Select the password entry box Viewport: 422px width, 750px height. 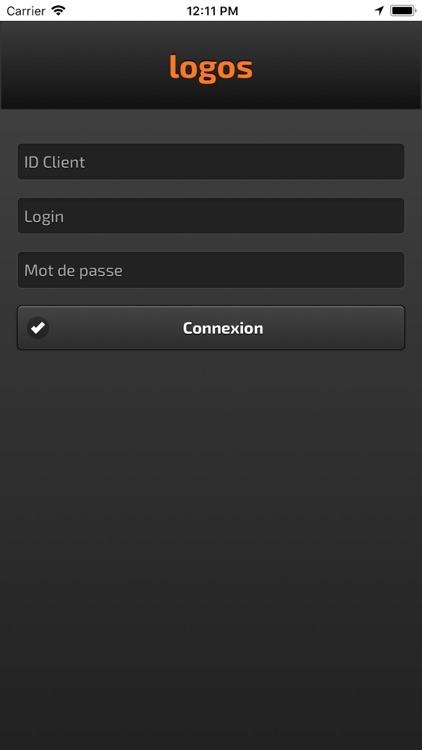pyautogui.click(x=211, y=270)
